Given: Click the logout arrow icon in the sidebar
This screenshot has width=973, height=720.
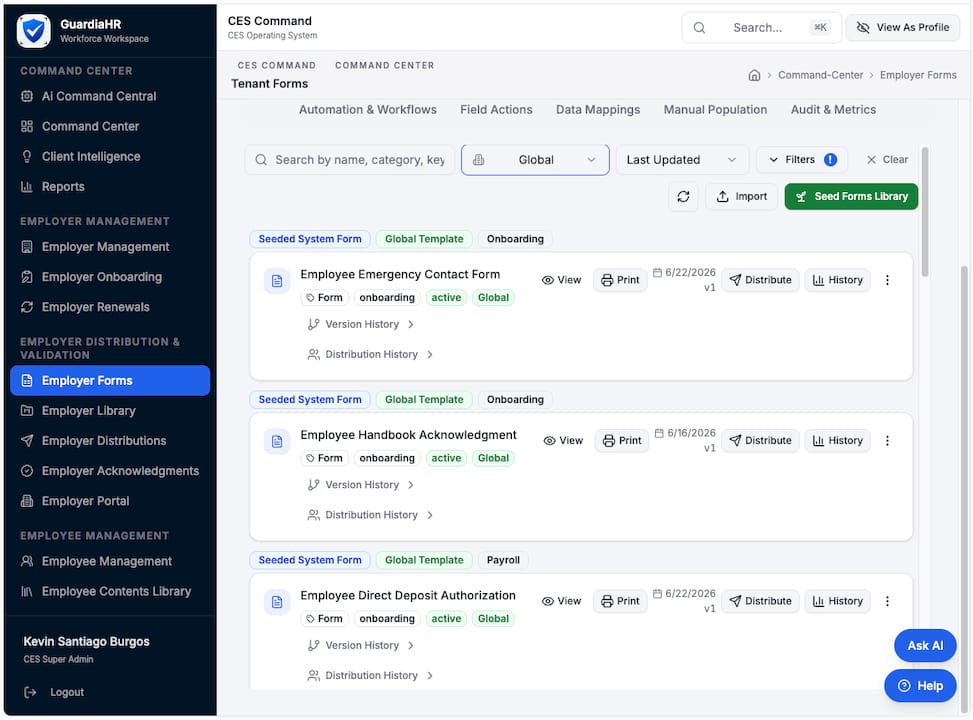Looking at the screenshot, I should pyautogui.click(x=30, y=692).
